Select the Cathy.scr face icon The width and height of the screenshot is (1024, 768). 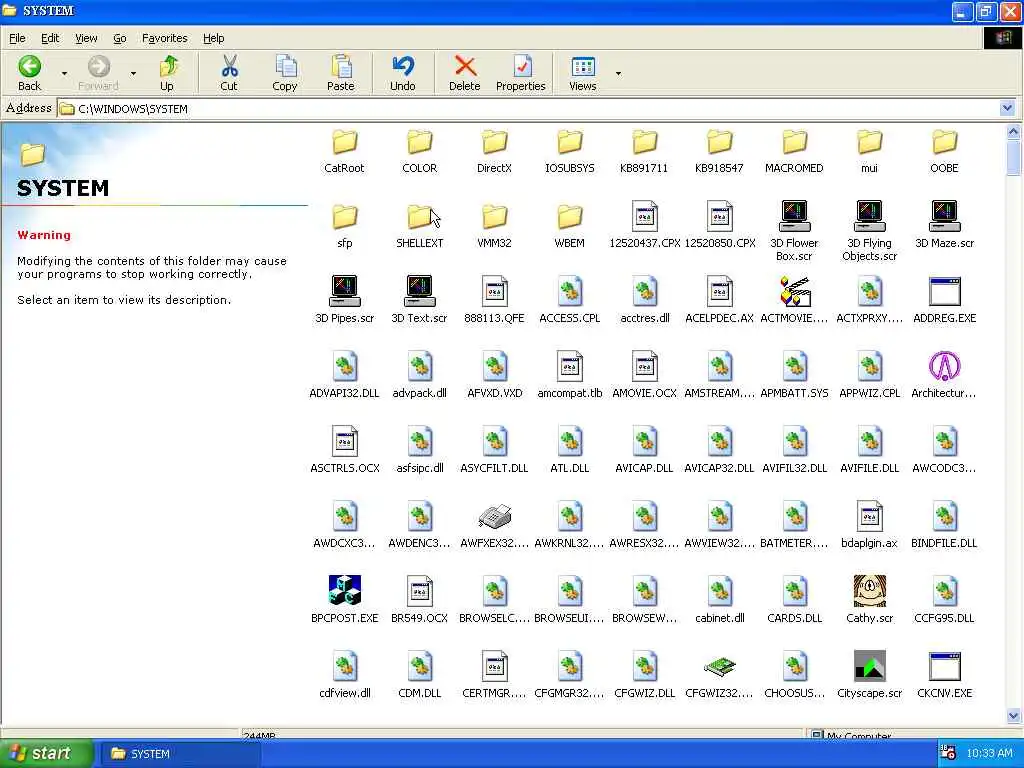tap(869, 591)
